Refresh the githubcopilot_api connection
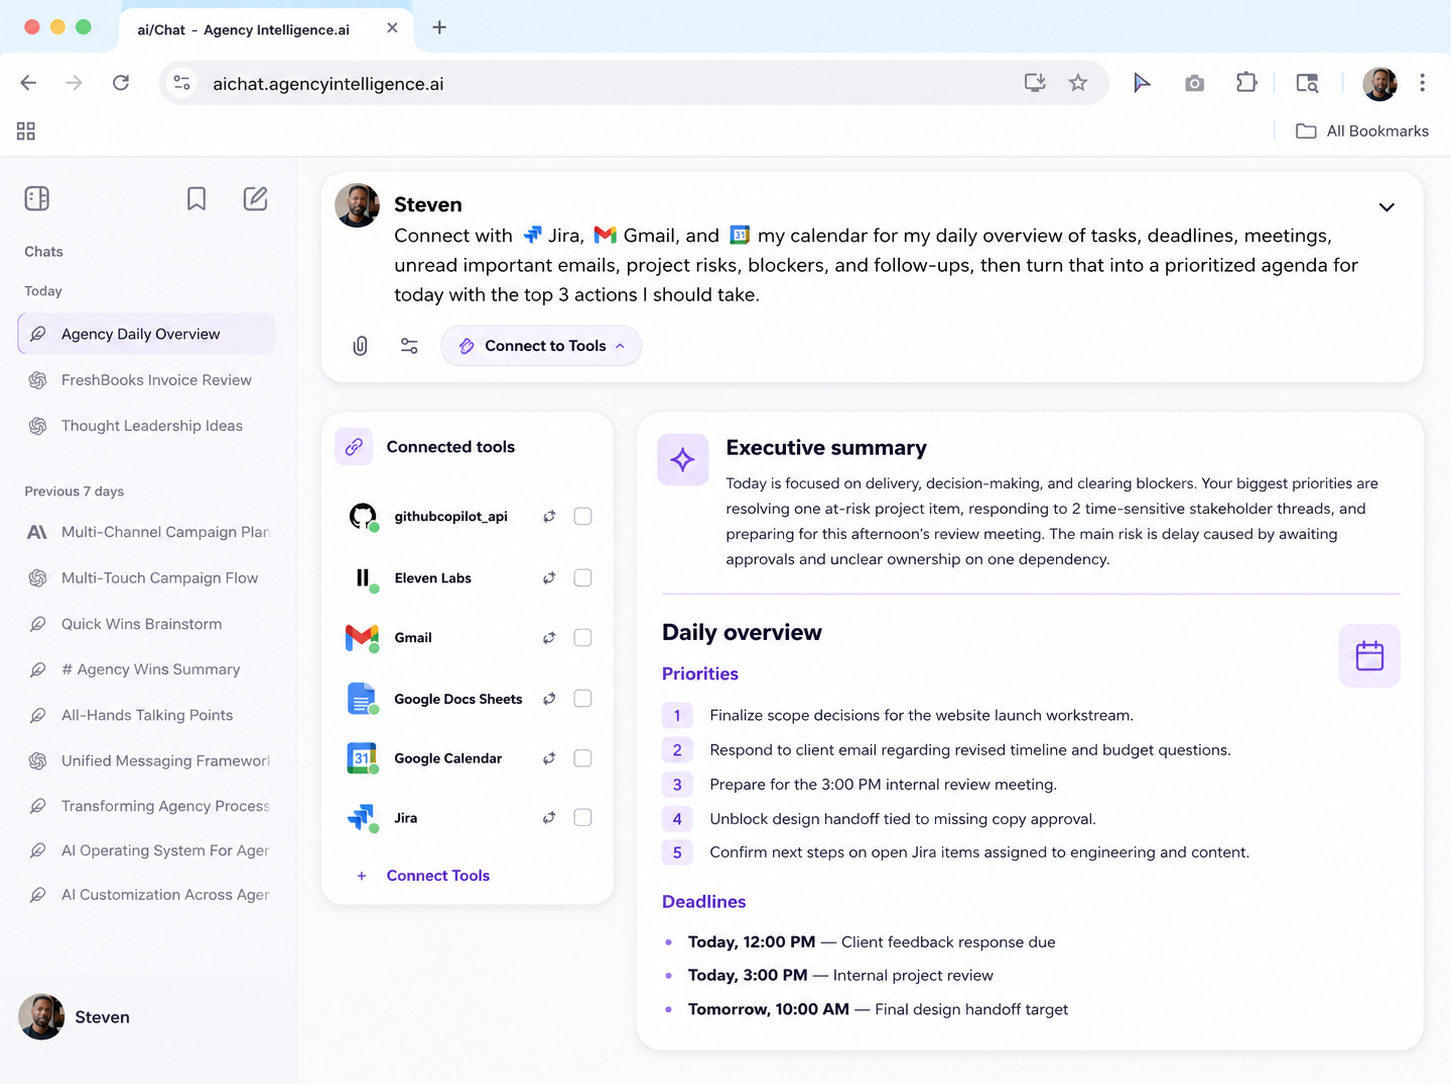The image size is (1451, 1084). [x=549, y=517]
